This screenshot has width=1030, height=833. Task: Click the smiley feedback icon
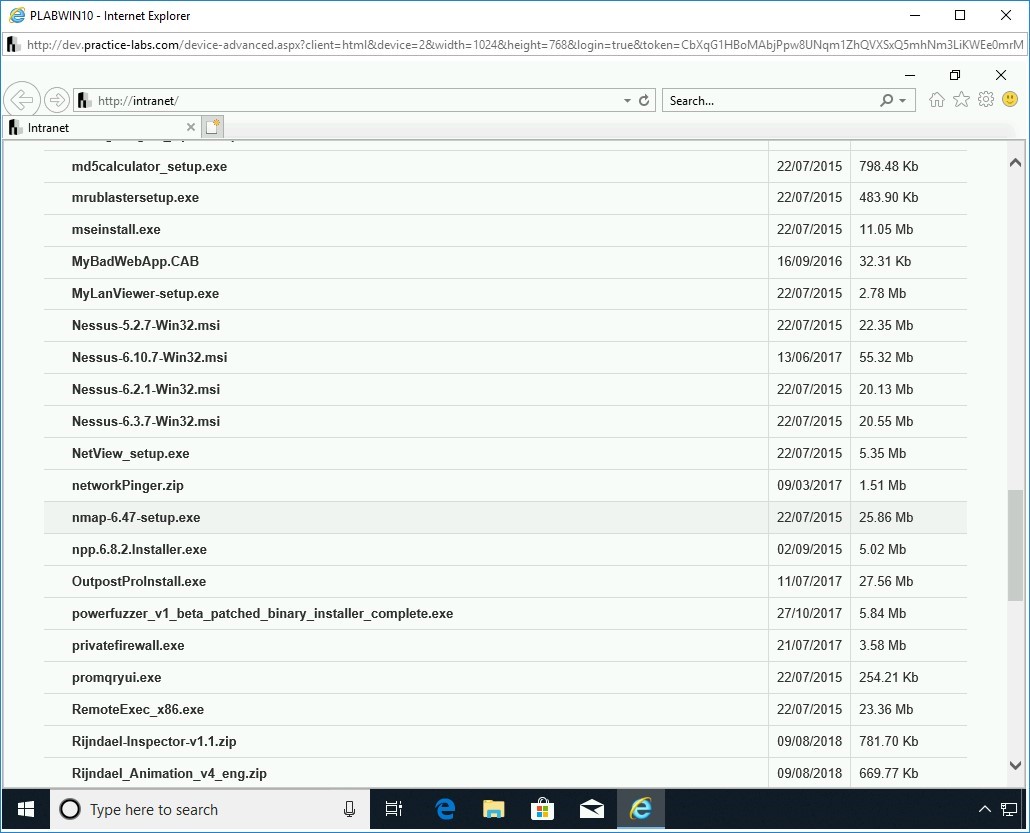[x=1010, y=99]
